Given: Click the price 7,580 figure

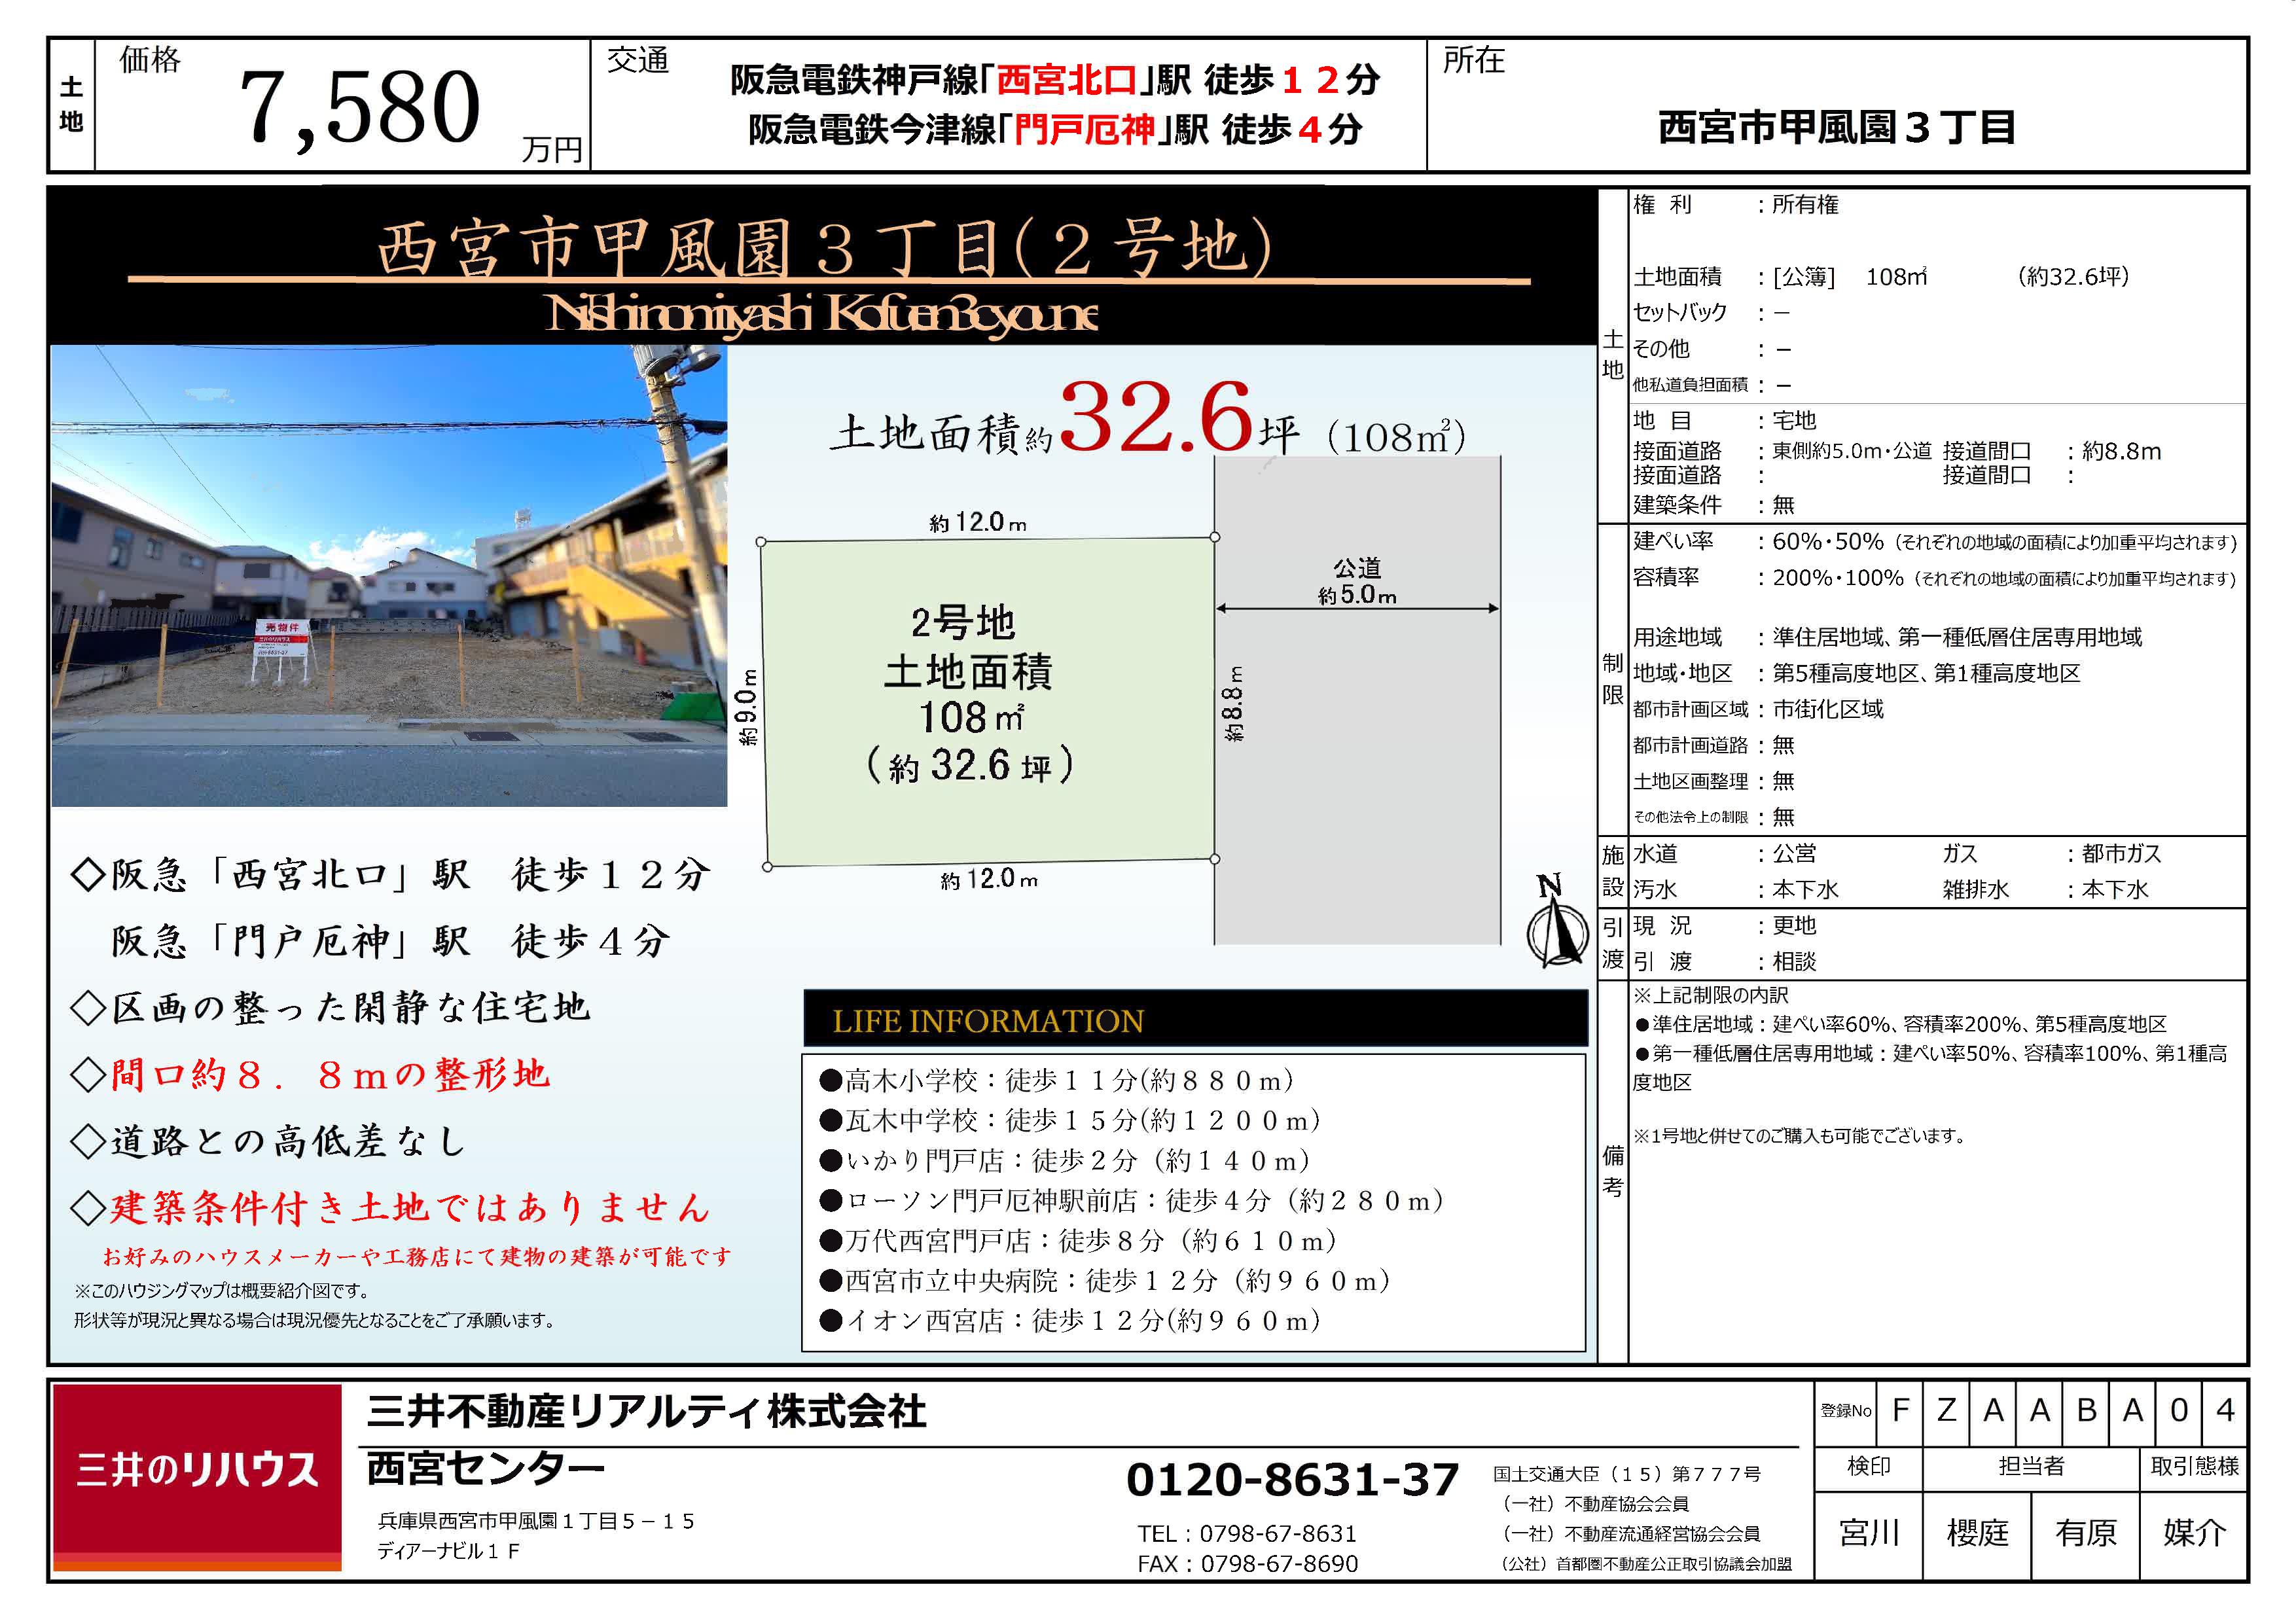Looking at the screenshot, I should point(360,107).
